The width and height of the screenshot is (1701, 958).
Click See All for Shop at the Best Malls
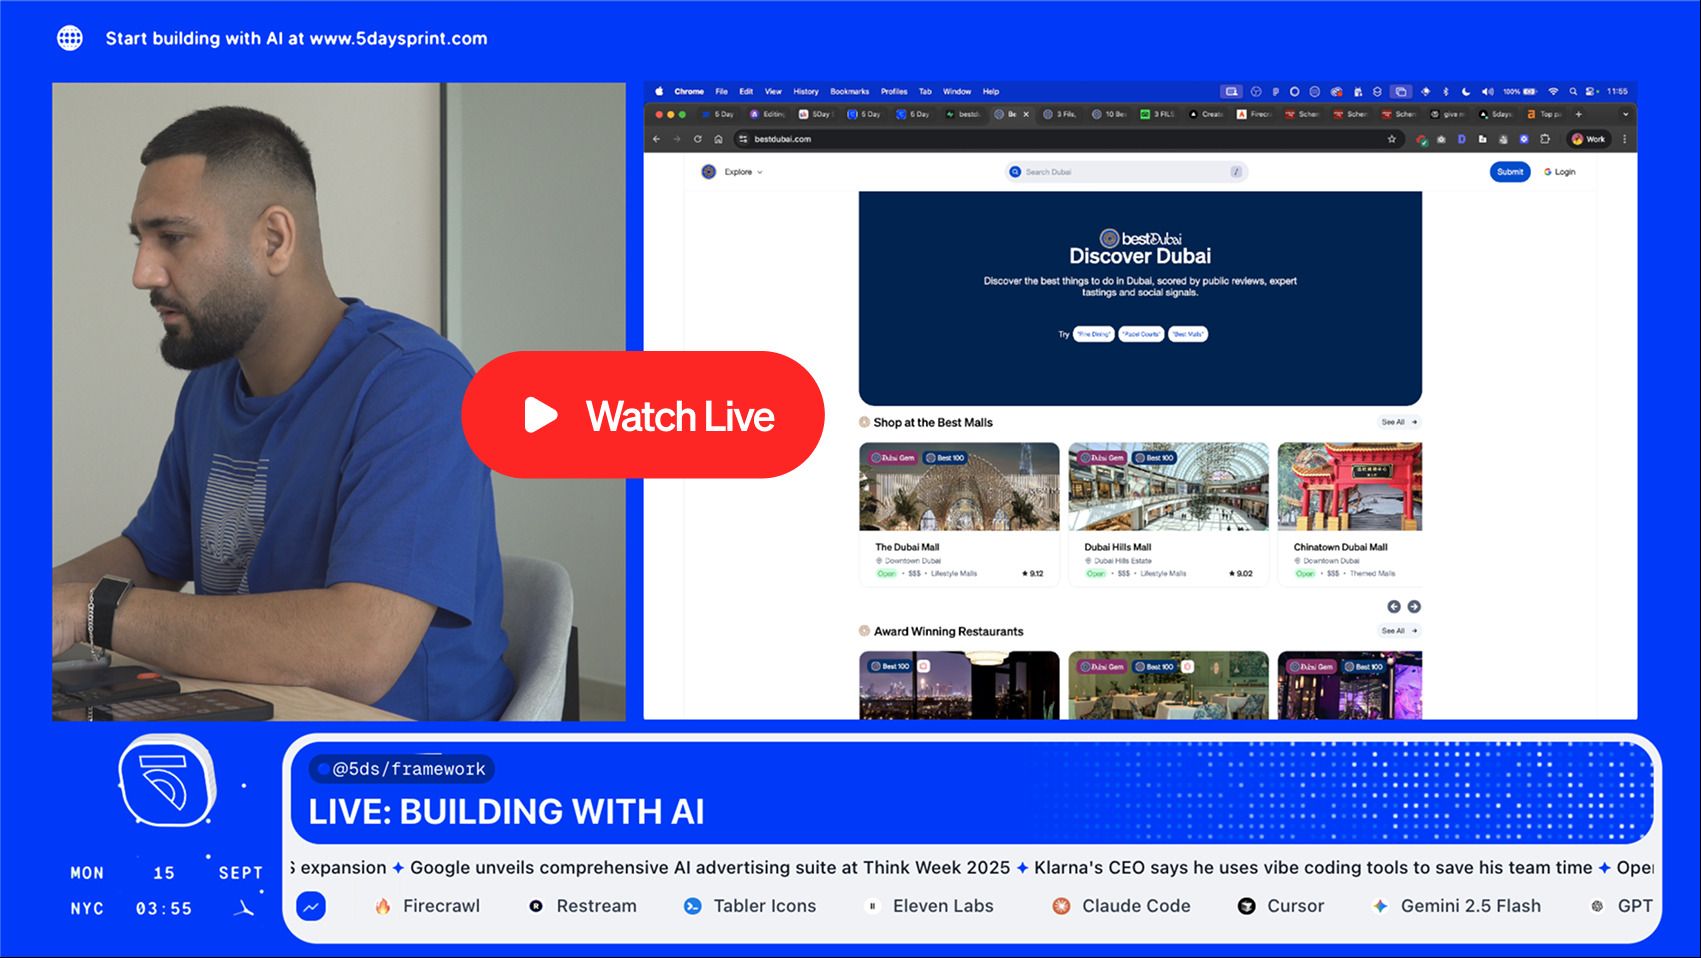coord(1400,422)
